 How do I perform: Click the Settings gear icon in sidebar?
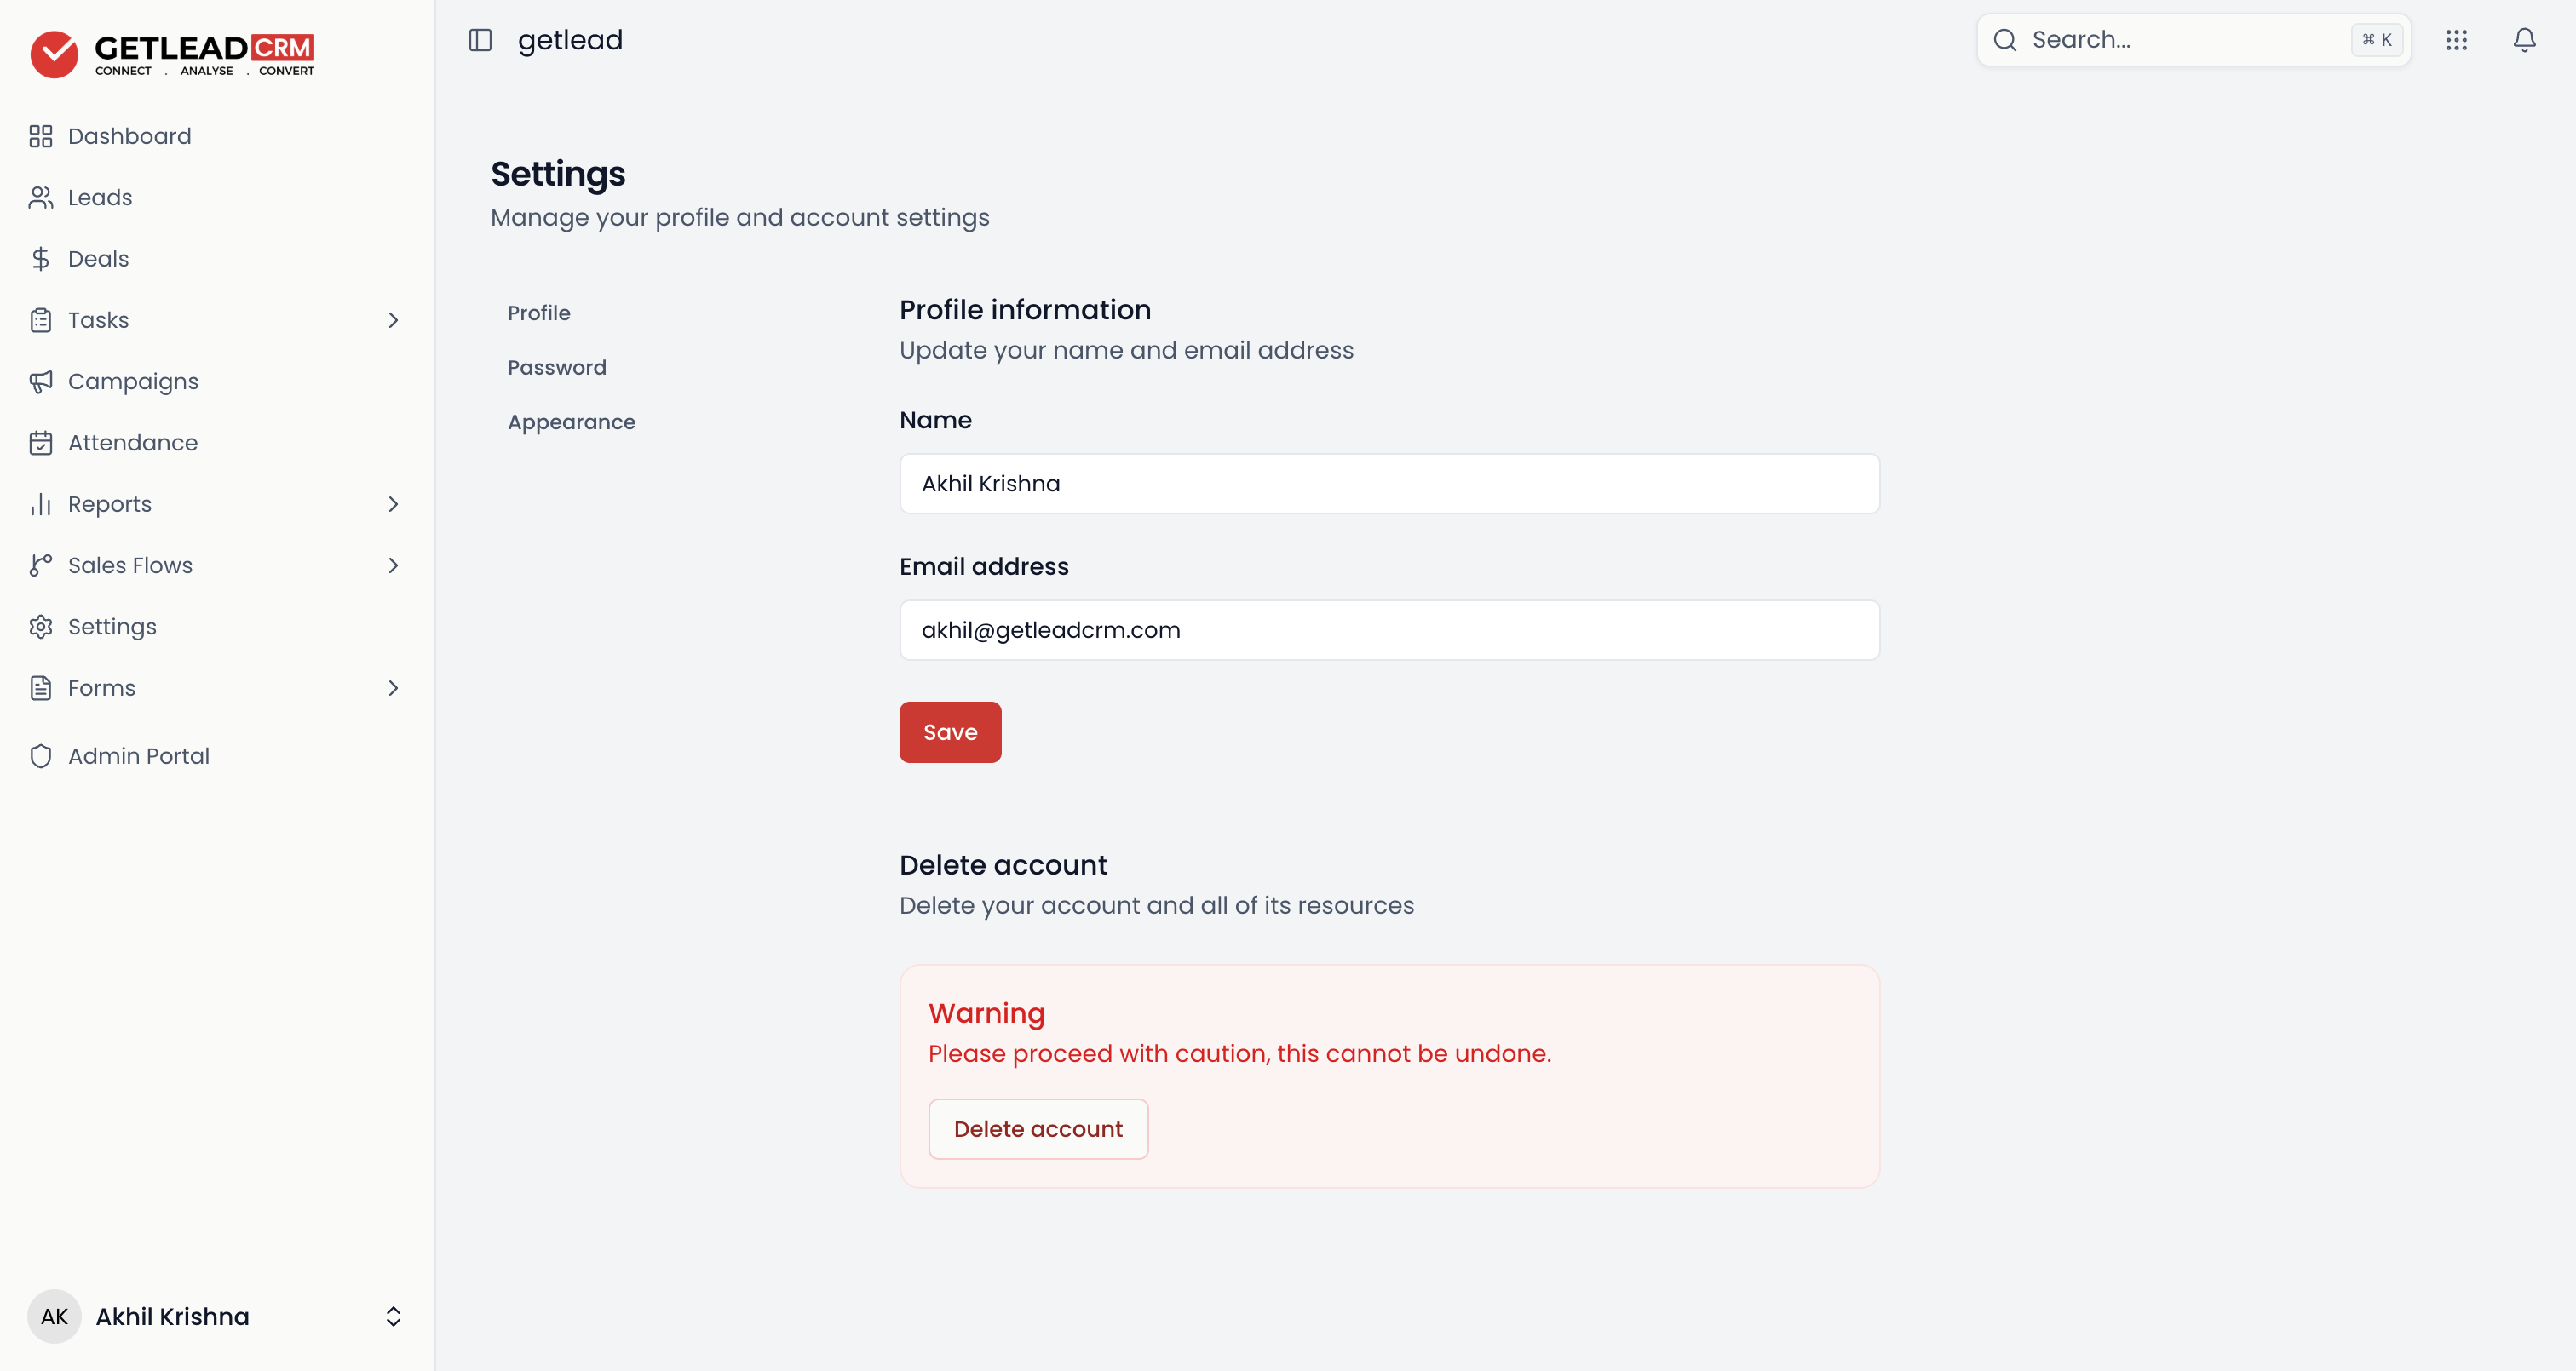tap(41, 627)
